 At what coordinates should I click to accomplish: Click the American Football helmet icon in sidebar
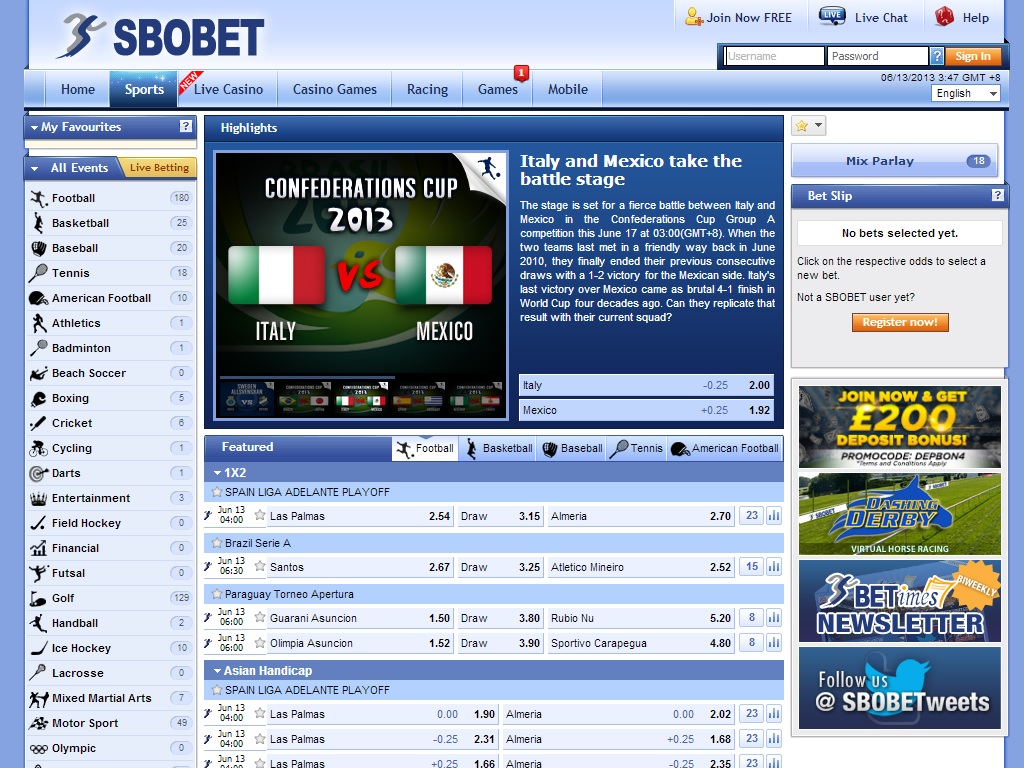coord(39,298)
